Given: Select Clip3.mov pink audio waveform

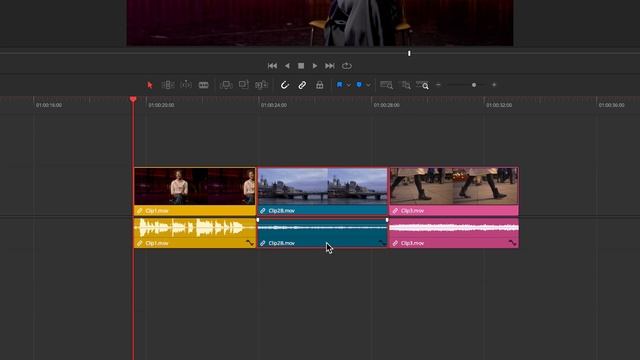Looking at the screenshot, I should [454, 228].
